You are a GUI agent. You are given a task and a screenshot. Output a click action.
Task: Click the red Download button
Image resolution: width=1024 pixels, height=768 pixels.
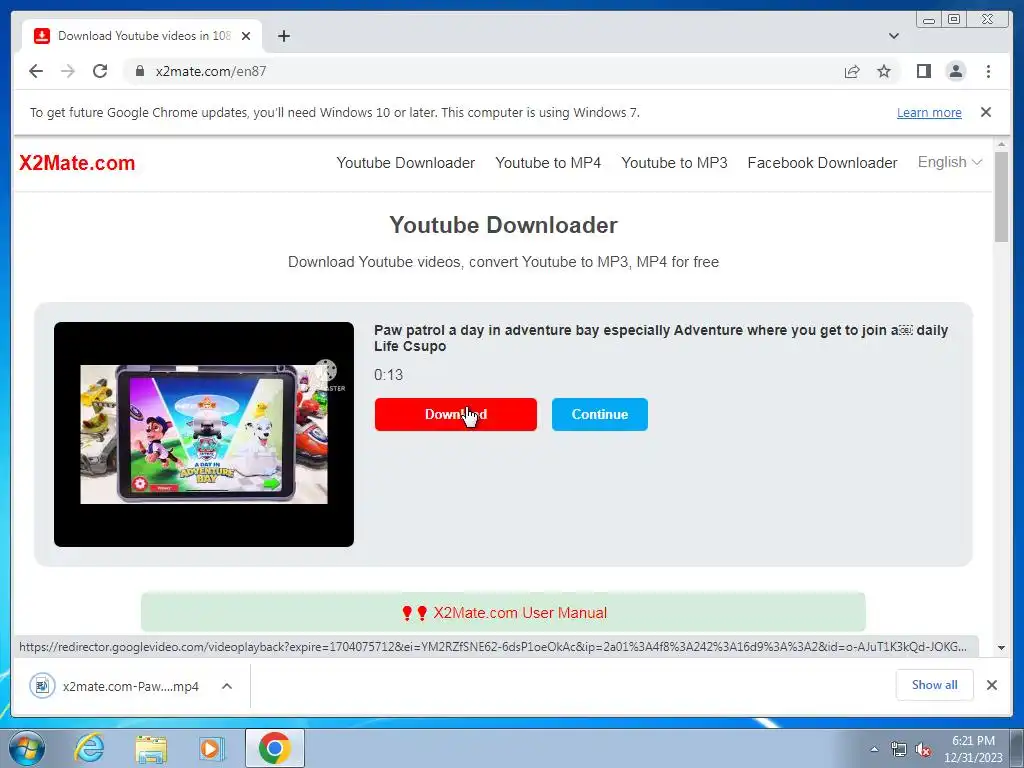pos(456,415)
